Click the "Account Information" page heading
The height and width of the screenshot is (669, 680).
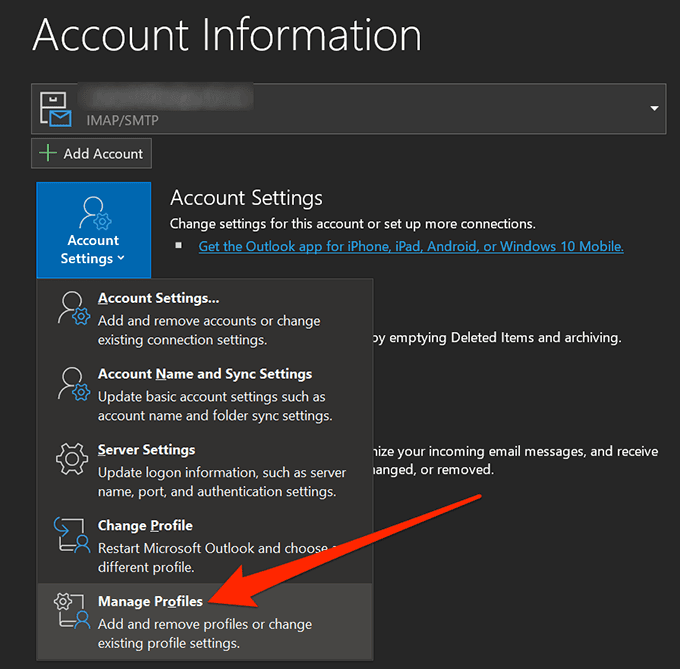pyautogui.click(x=227, y=35)
